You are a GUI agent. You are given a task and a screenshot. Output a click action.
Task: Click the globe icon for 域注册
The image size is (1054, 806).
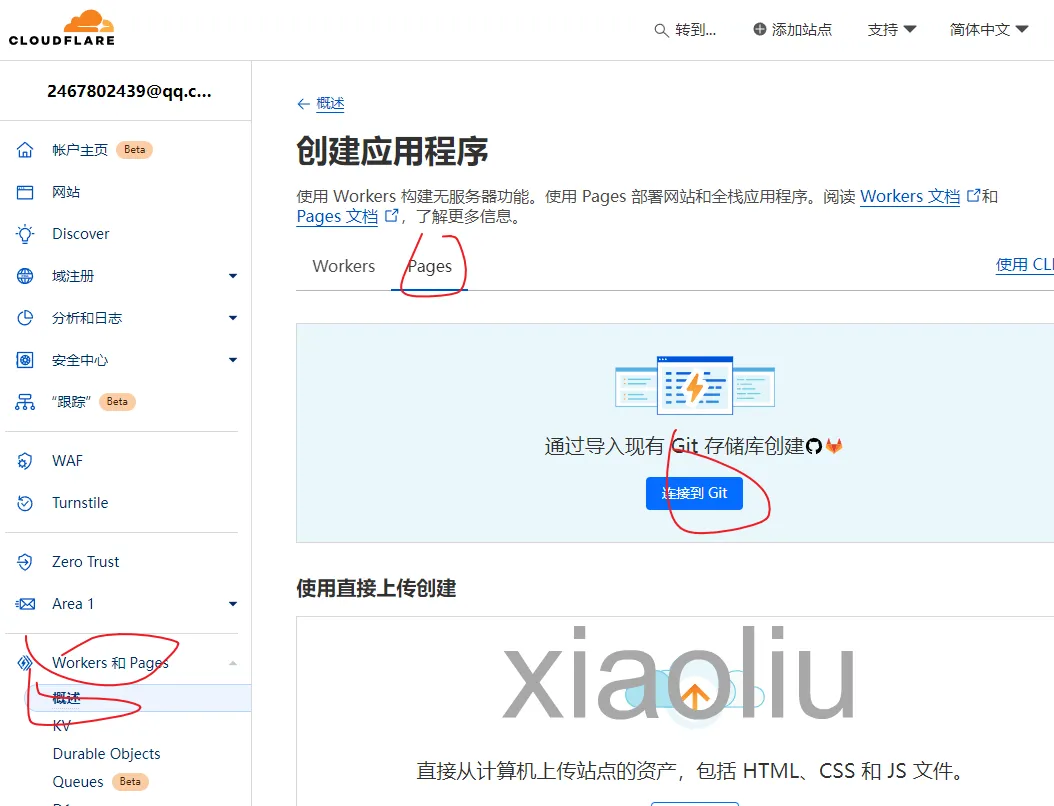[x=25, y=276]
